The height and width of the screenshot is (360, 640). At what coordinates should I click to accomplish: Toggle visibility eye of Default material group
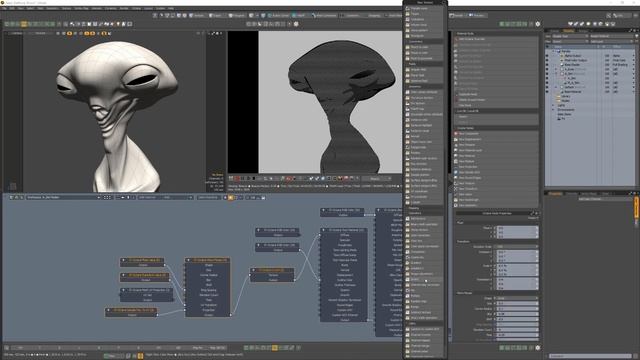547,87
